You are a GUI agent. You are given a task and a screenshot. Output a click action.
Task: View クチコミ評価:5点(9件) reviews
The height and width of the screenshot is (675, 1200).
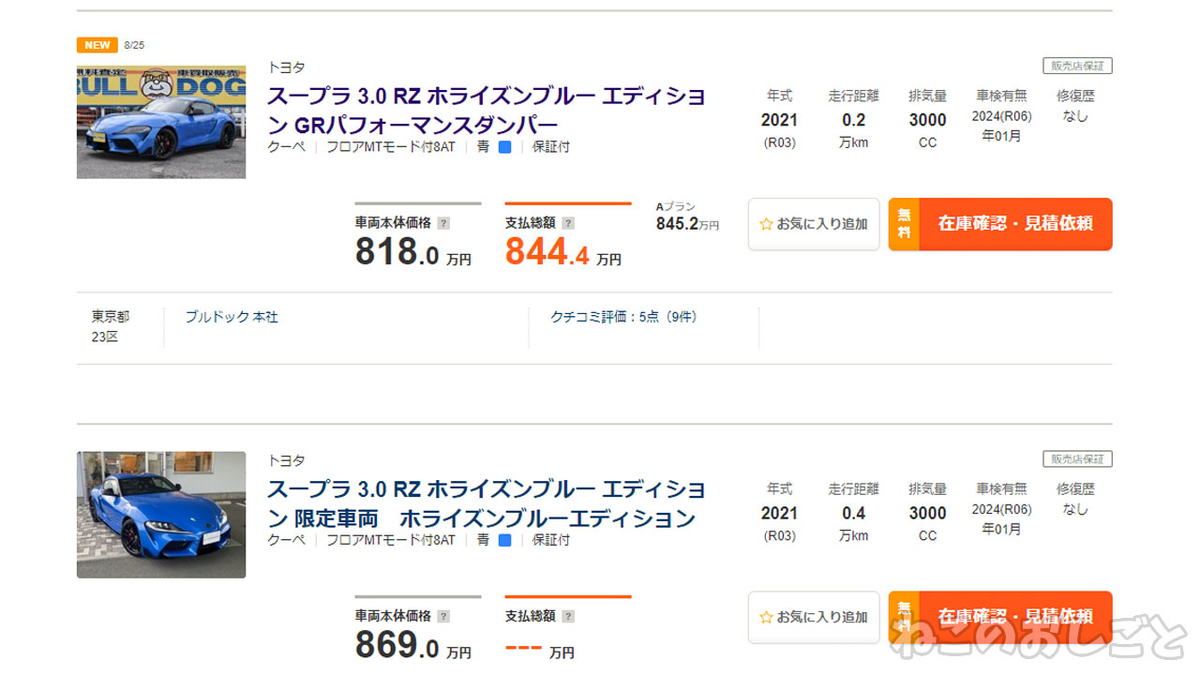[623, 317]
